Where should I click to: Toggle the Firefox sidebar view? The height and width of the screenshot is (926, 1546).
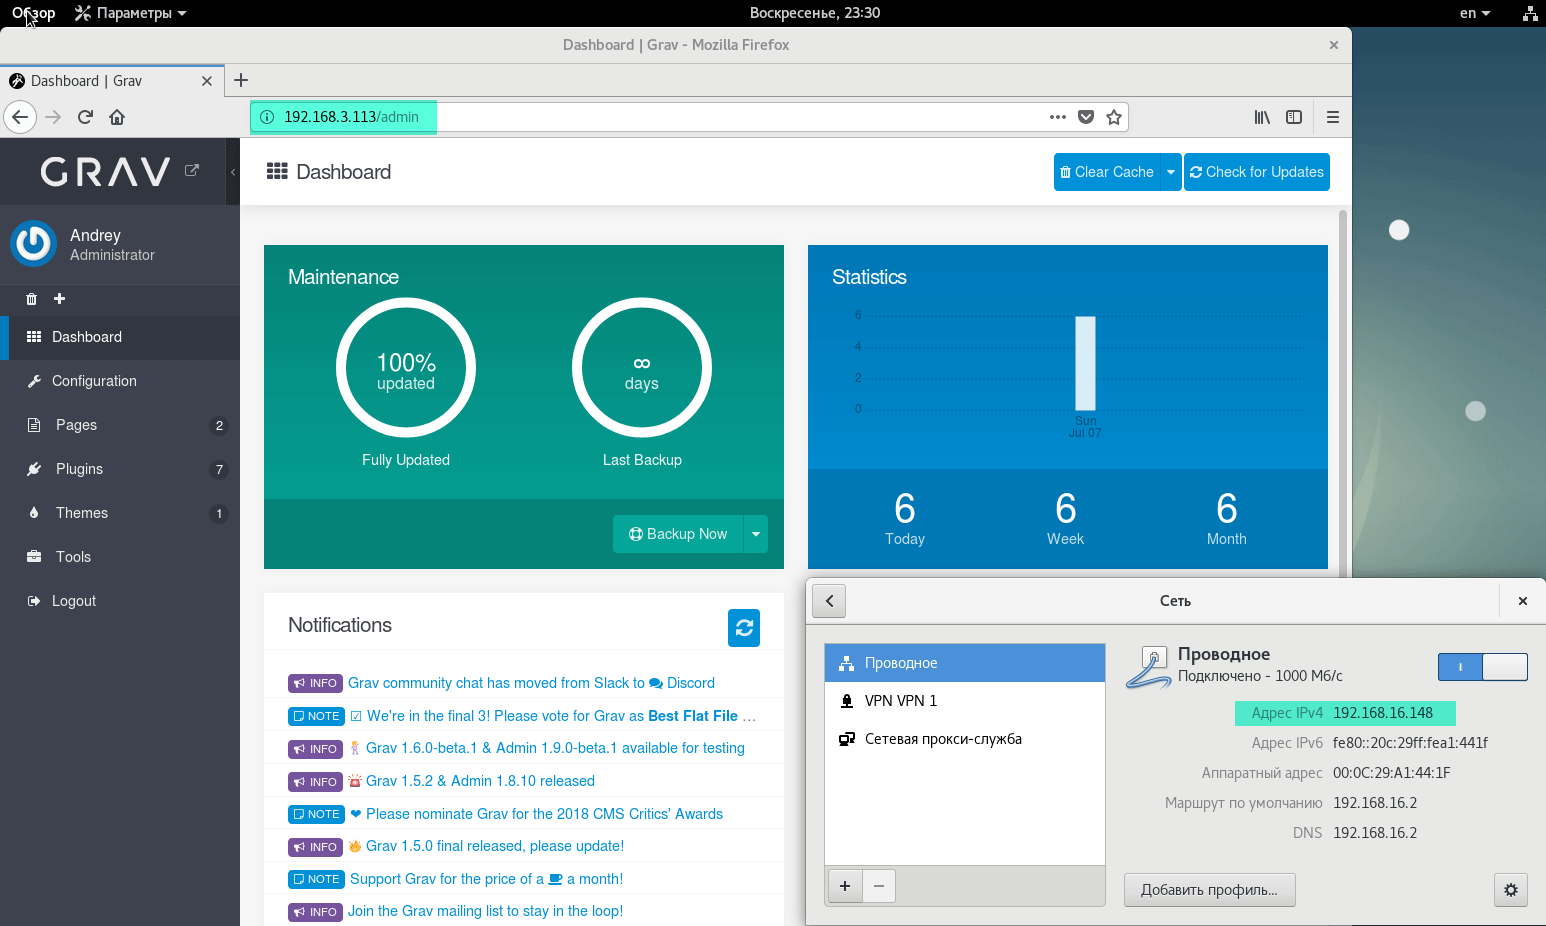1294,117
